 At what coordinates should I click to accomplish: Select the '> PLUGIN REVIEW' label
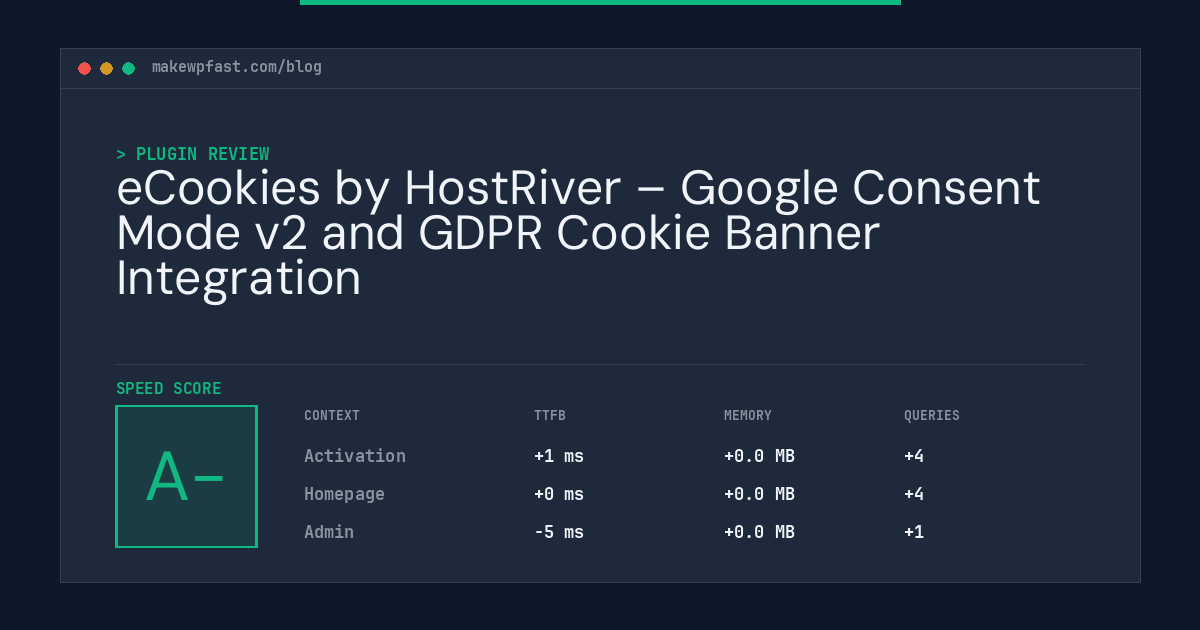click(193, 154)
